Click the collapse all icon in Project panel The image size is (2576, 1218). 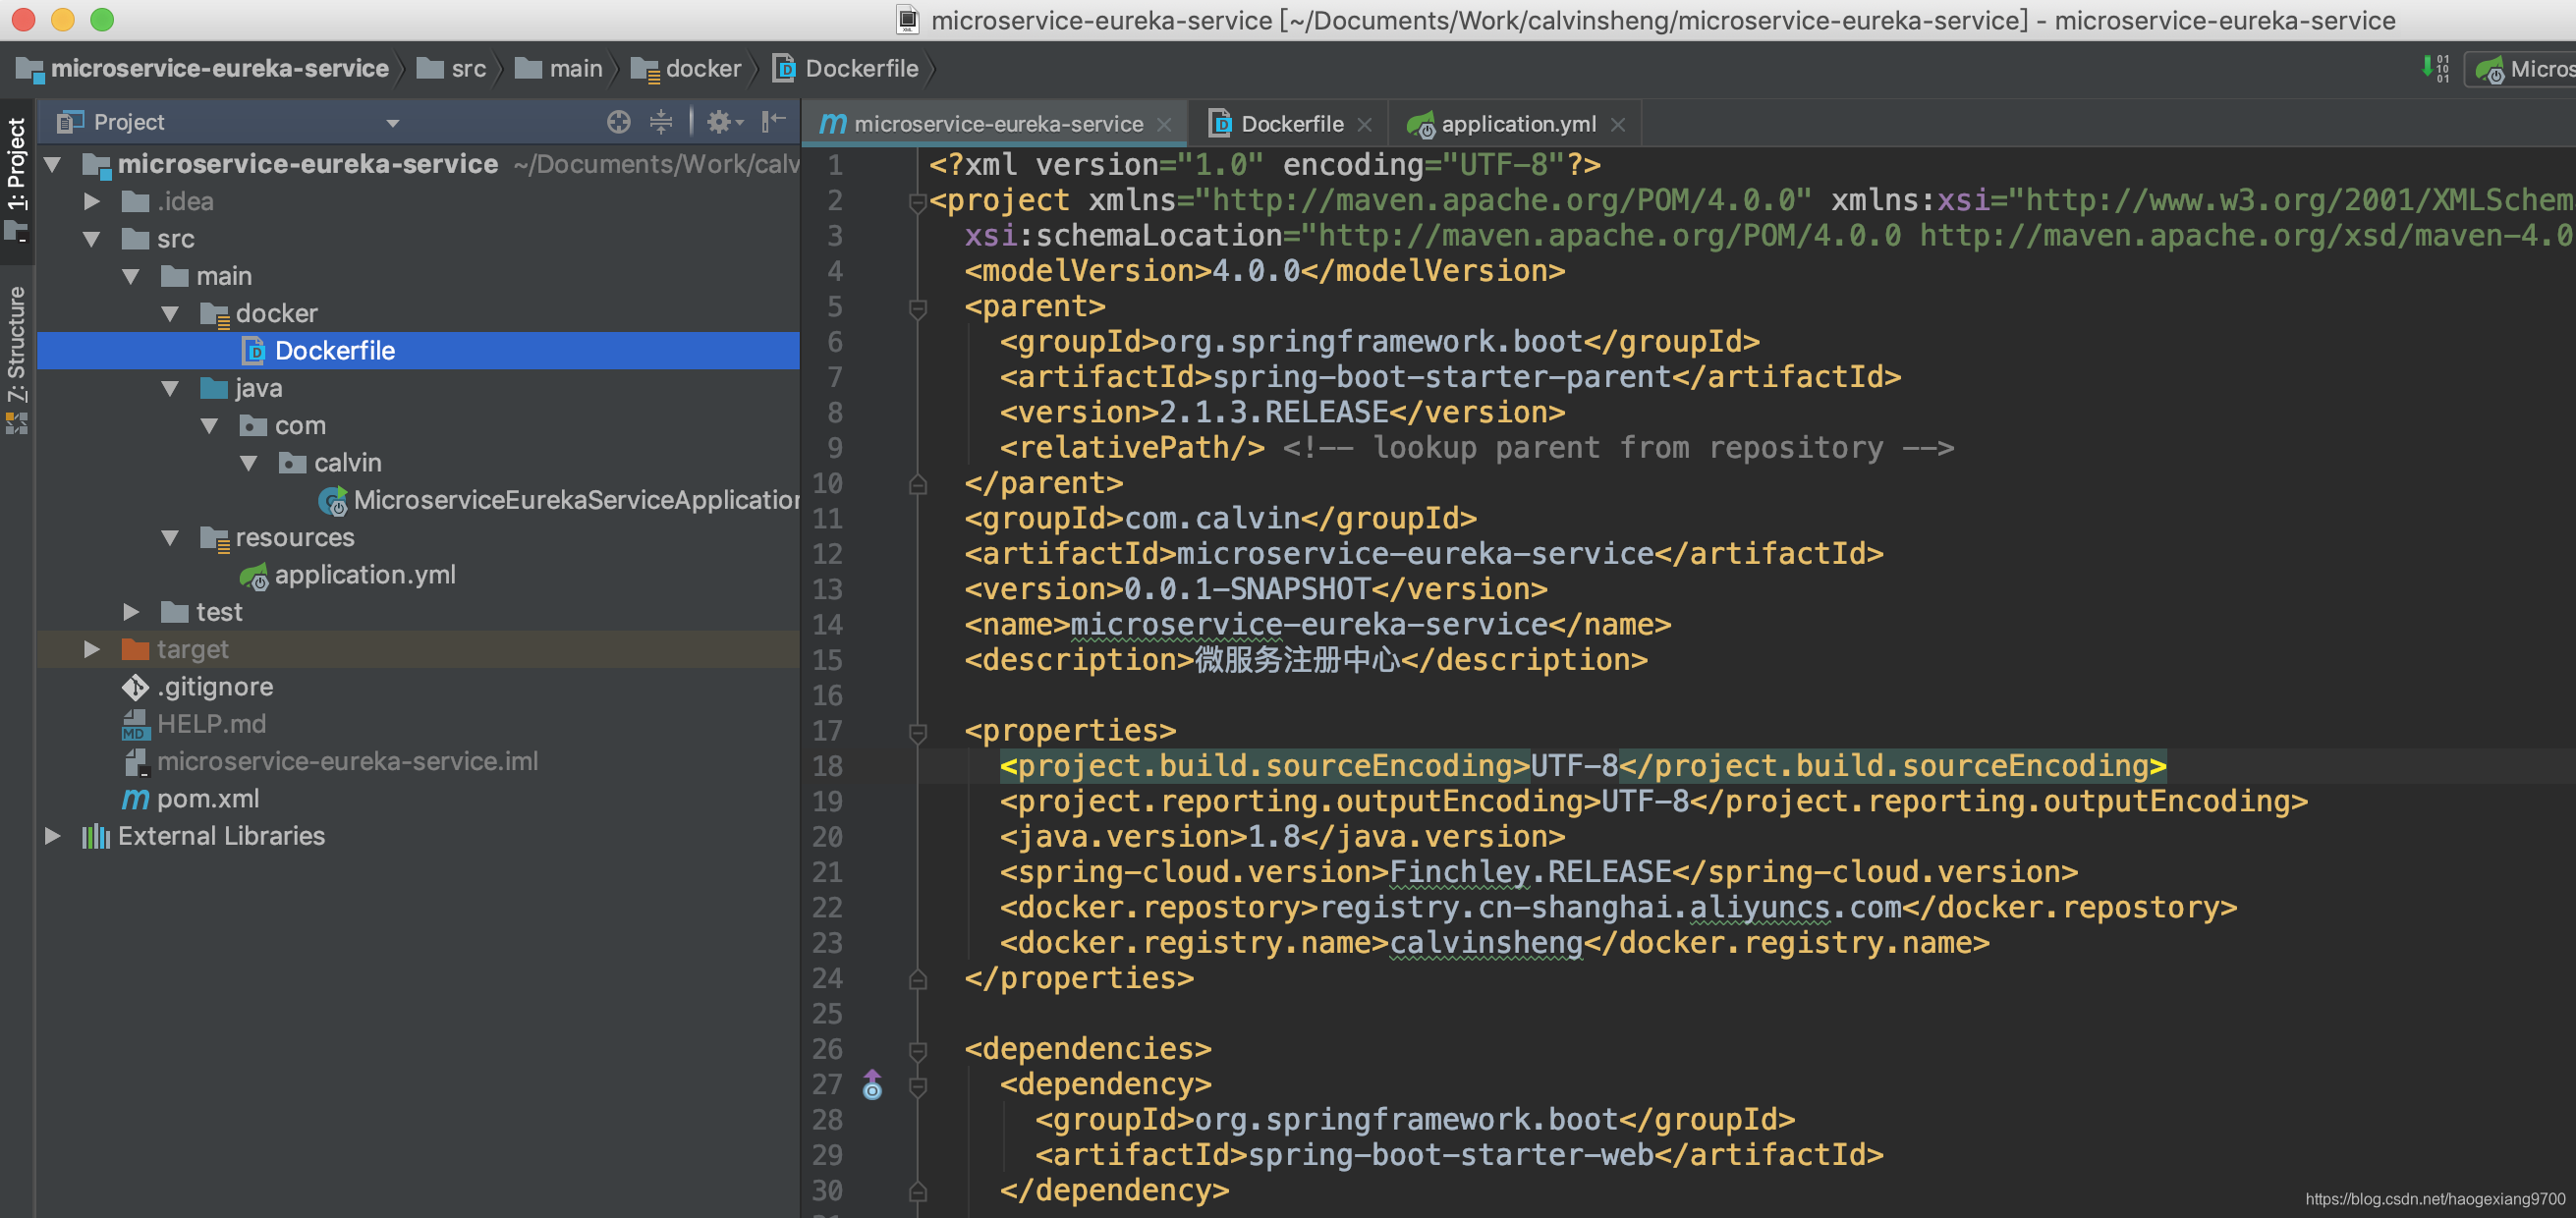coord(661,122)
